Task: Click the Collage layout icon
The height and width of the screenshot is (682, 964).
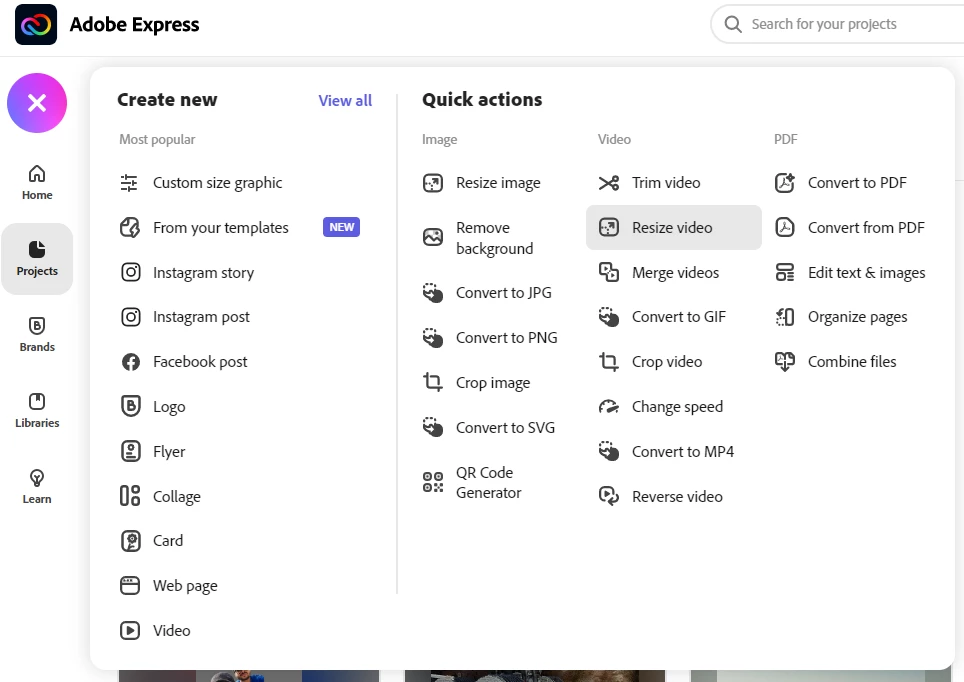Action: click(x=130, y=496)
